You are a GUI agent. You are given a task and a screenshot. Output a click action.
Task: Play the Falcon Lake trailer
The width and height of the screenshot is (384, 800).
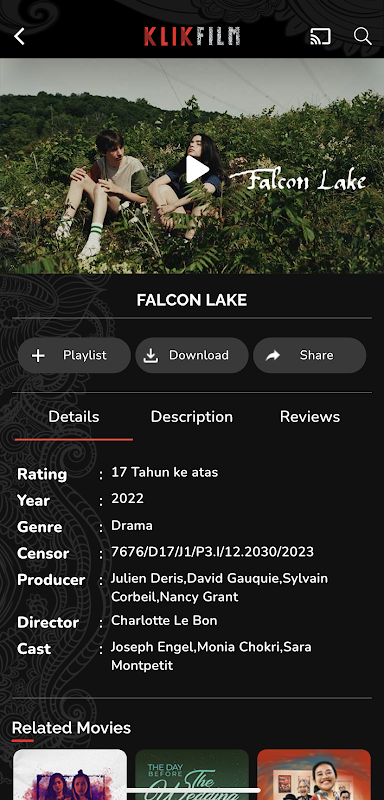[x=197, y=169]
